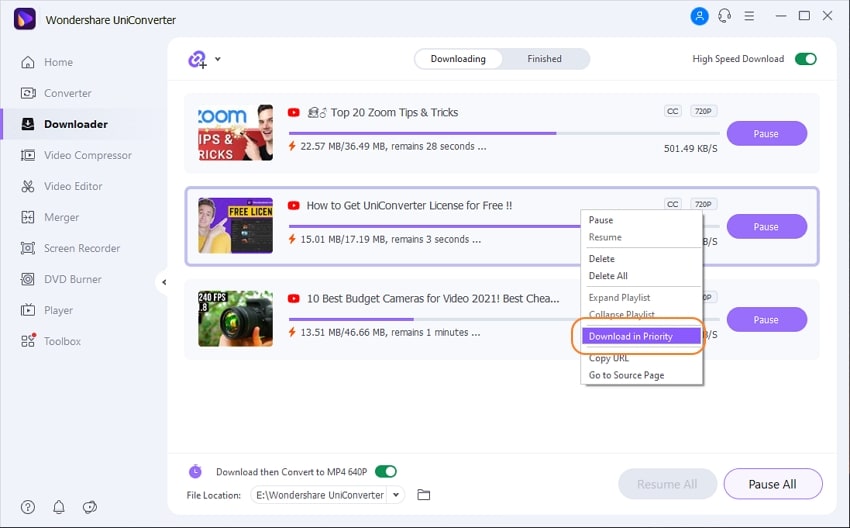Choose Resume in the context menu

pyautogui.click(x=641, y=237)
